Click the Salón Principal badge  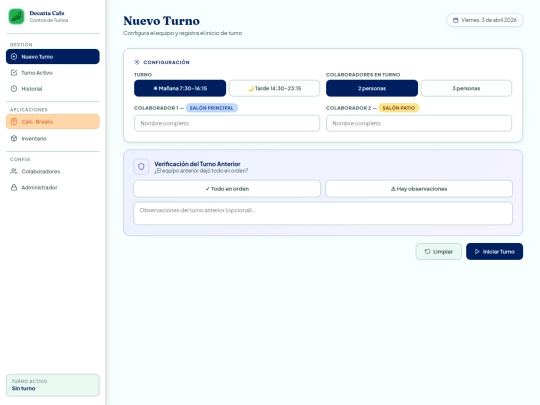pos(211,108)
